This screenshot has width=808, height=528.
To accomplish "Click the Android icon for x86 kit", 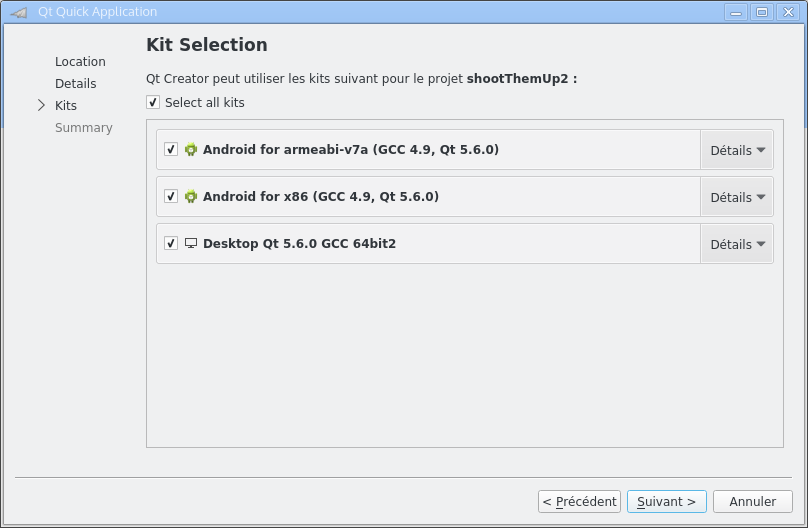I will 191,197.
